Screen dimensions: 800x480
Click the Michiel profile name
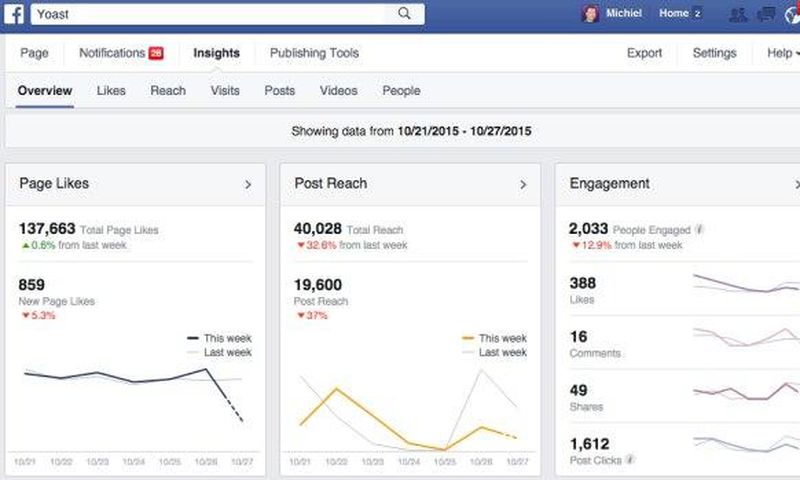coord(623,13)
